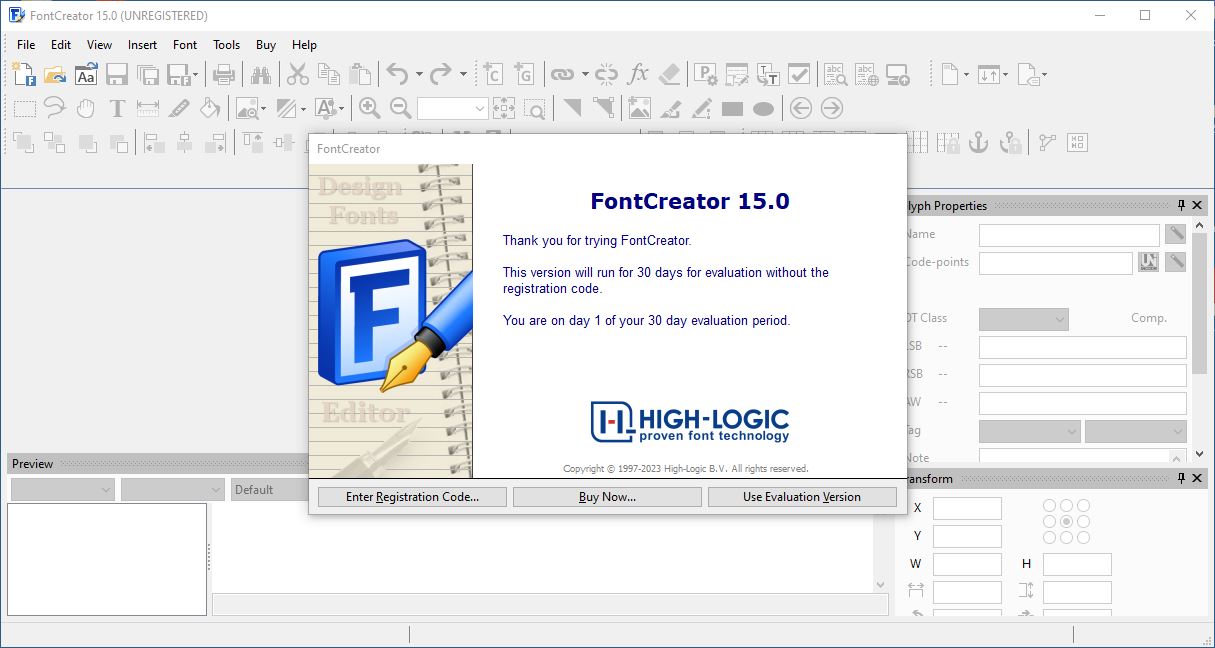This screenshot has height=648, width=1215.
Task: Click the Redo arrow icon
Action: click(441, 74)
